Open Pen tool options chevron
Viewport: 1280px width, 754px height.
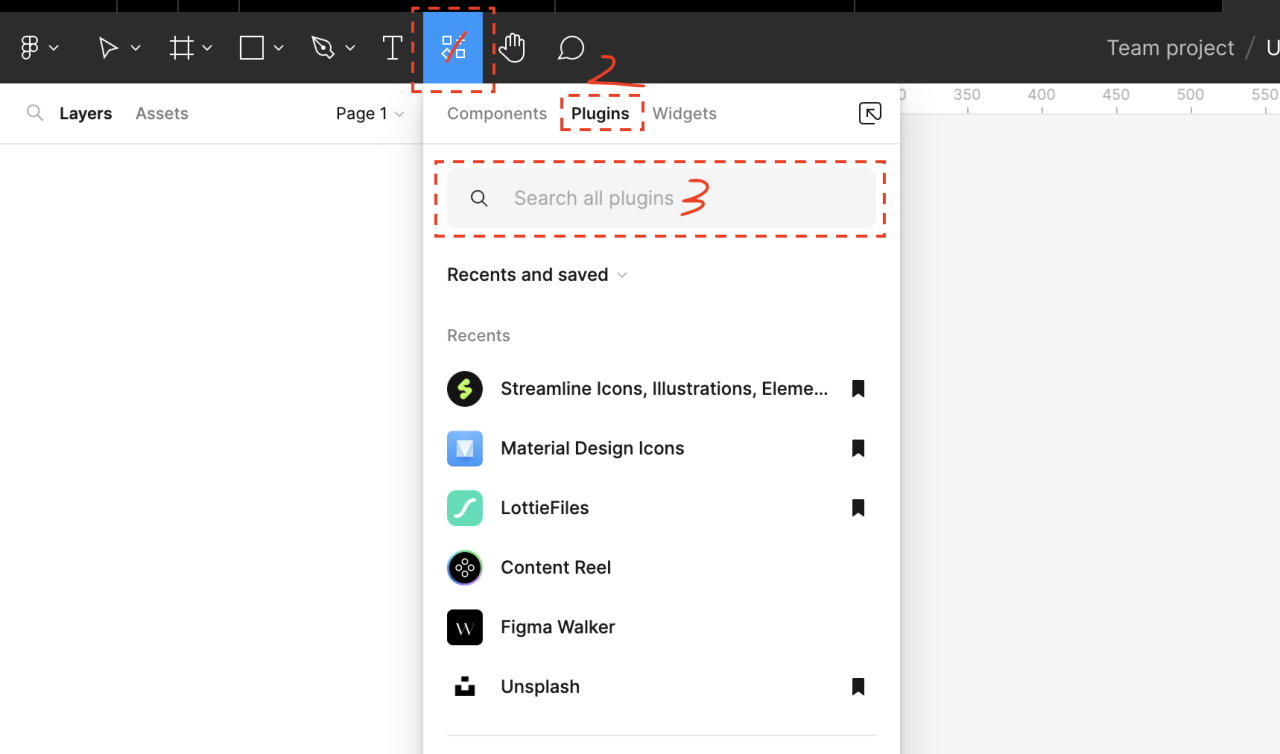[x=350, y=48]
